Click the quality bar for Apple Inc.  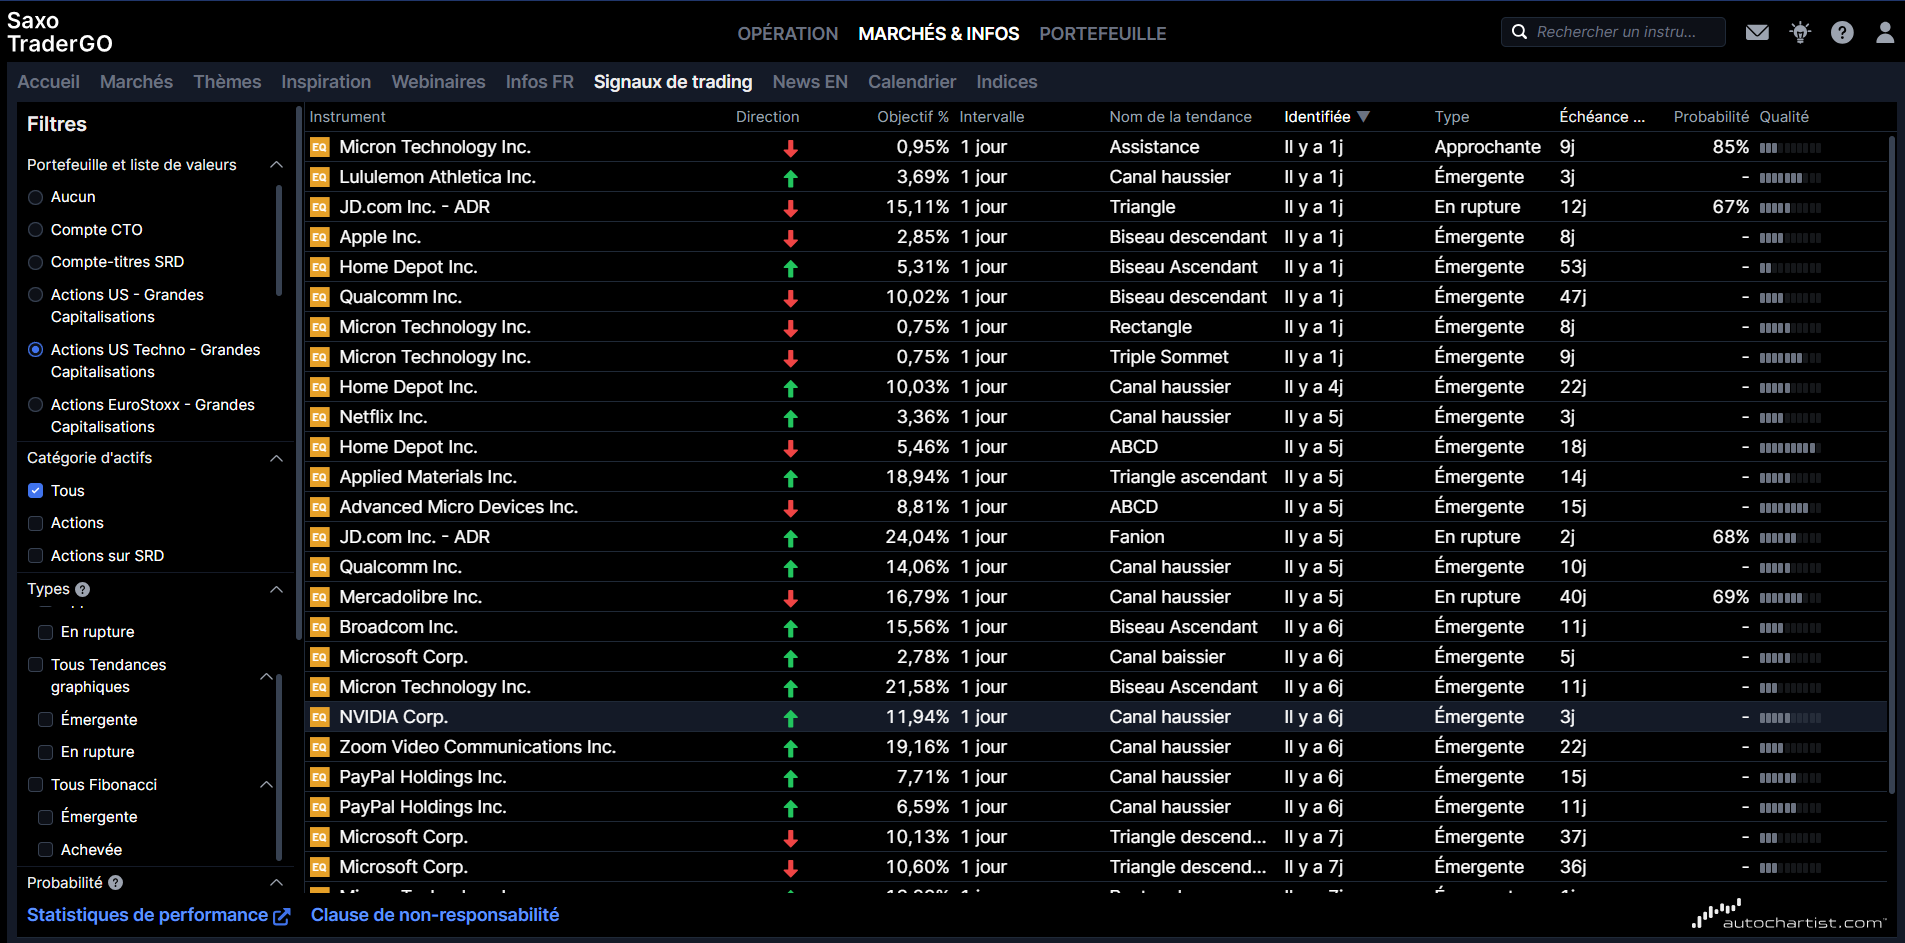[x=1790, y=238]
